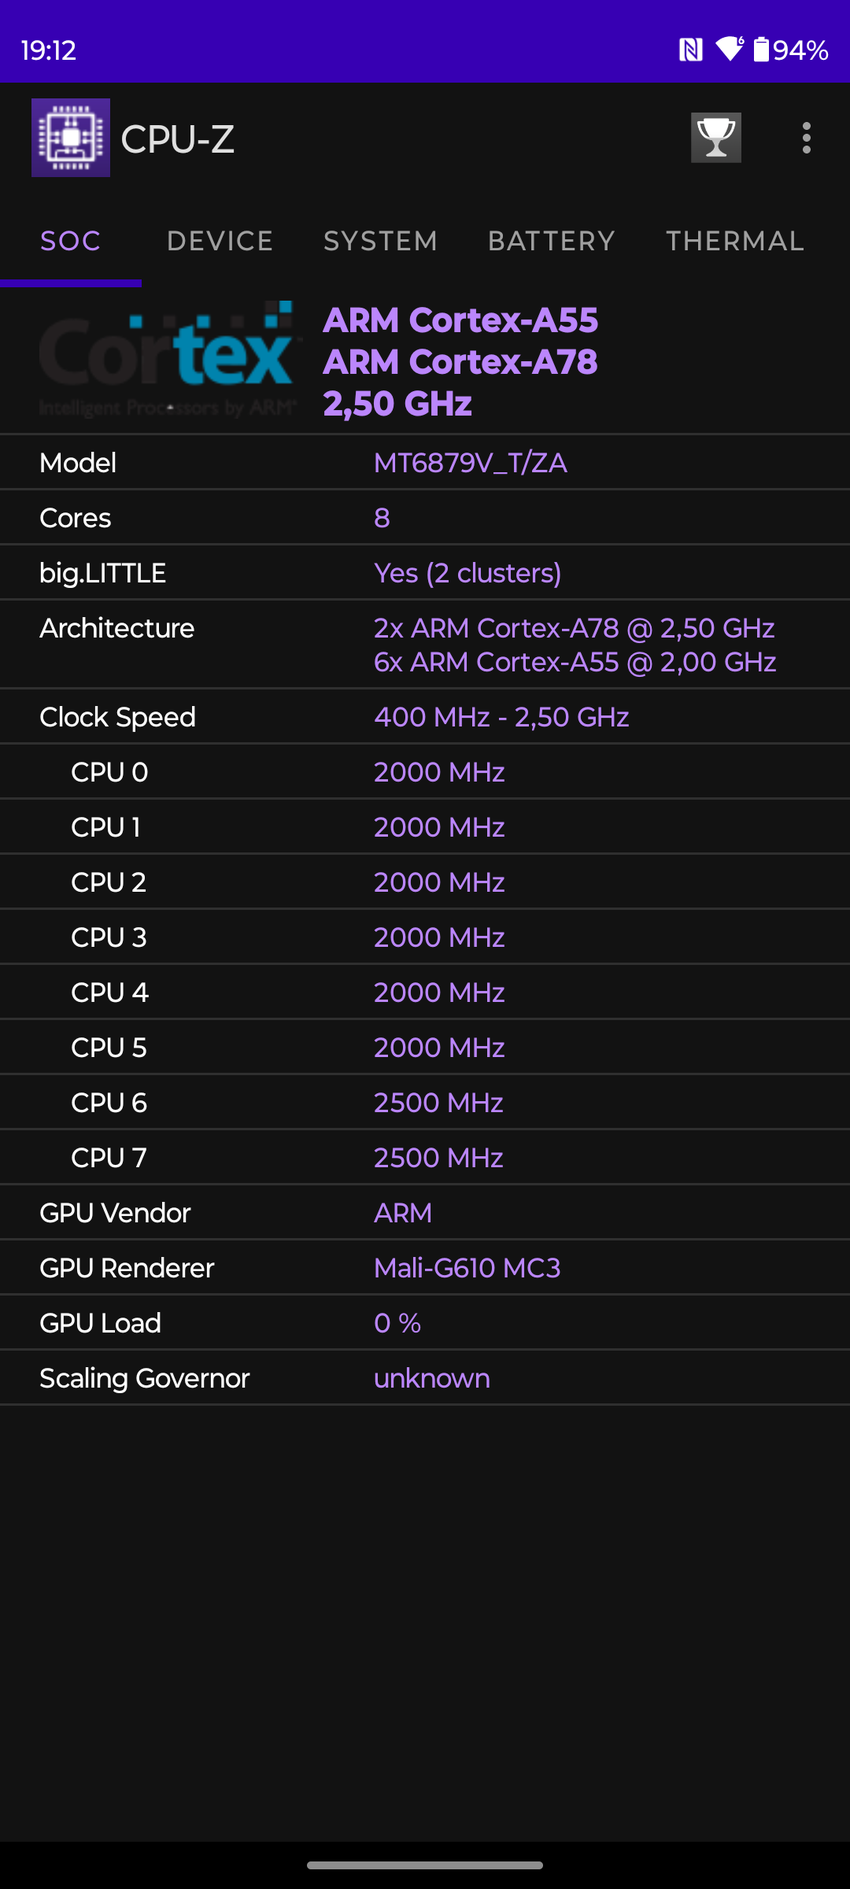The height and width of the screenshot is (1889, 850).
Task: Show the THERMAL tab
Action: click(735, 241)
